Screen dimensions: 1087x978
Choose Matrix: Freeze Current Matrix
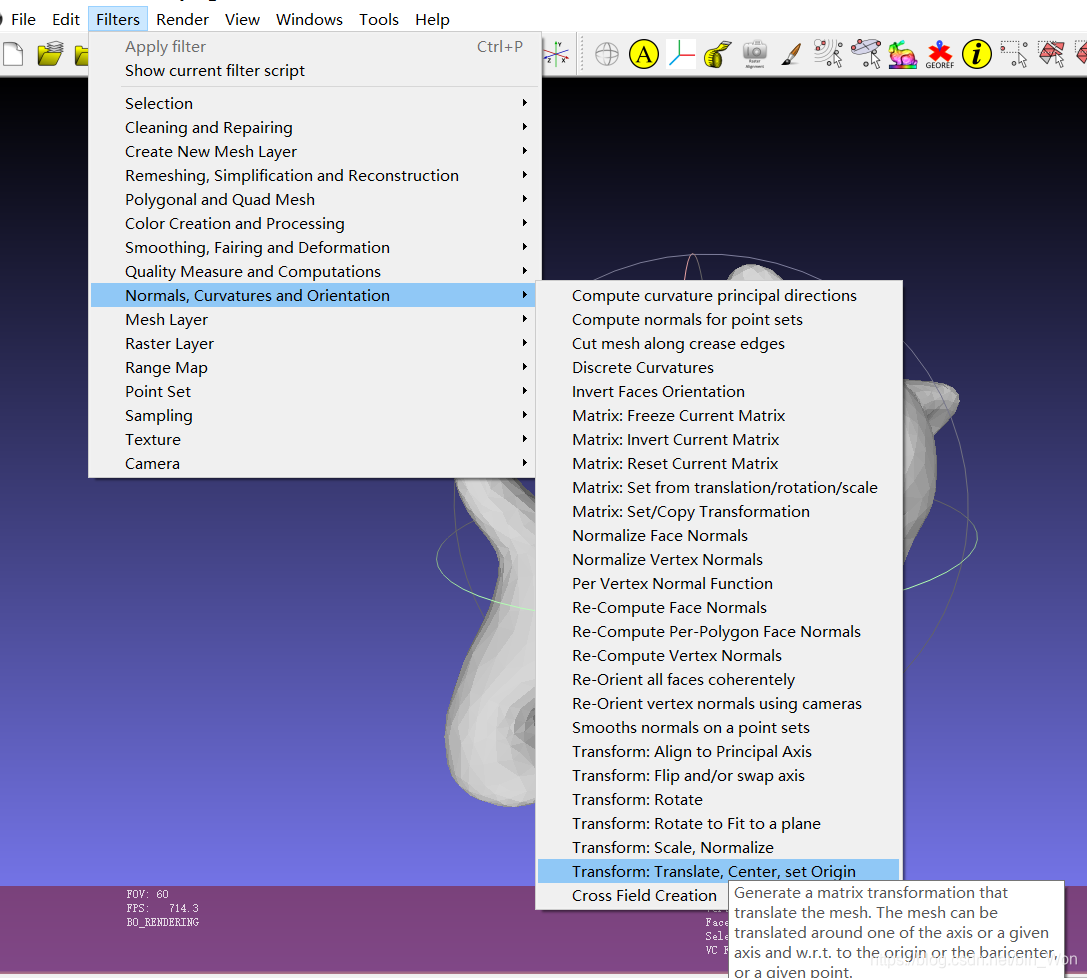point(718,416)
